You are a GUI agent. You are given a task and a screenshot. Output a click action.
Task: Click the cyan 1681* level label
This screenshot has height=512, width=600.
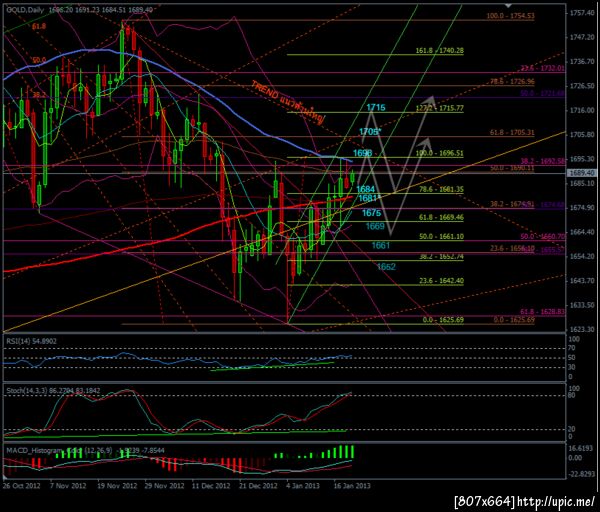370,198
